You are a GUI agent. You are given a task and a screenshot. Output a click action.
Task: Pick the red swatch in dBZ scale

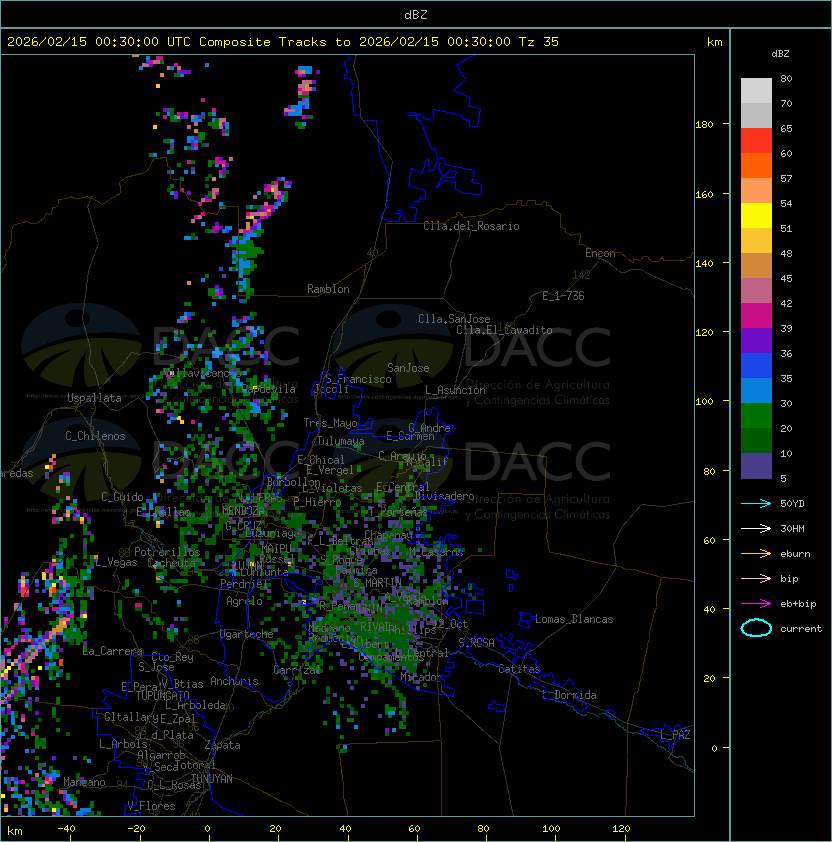coord(756,141)
